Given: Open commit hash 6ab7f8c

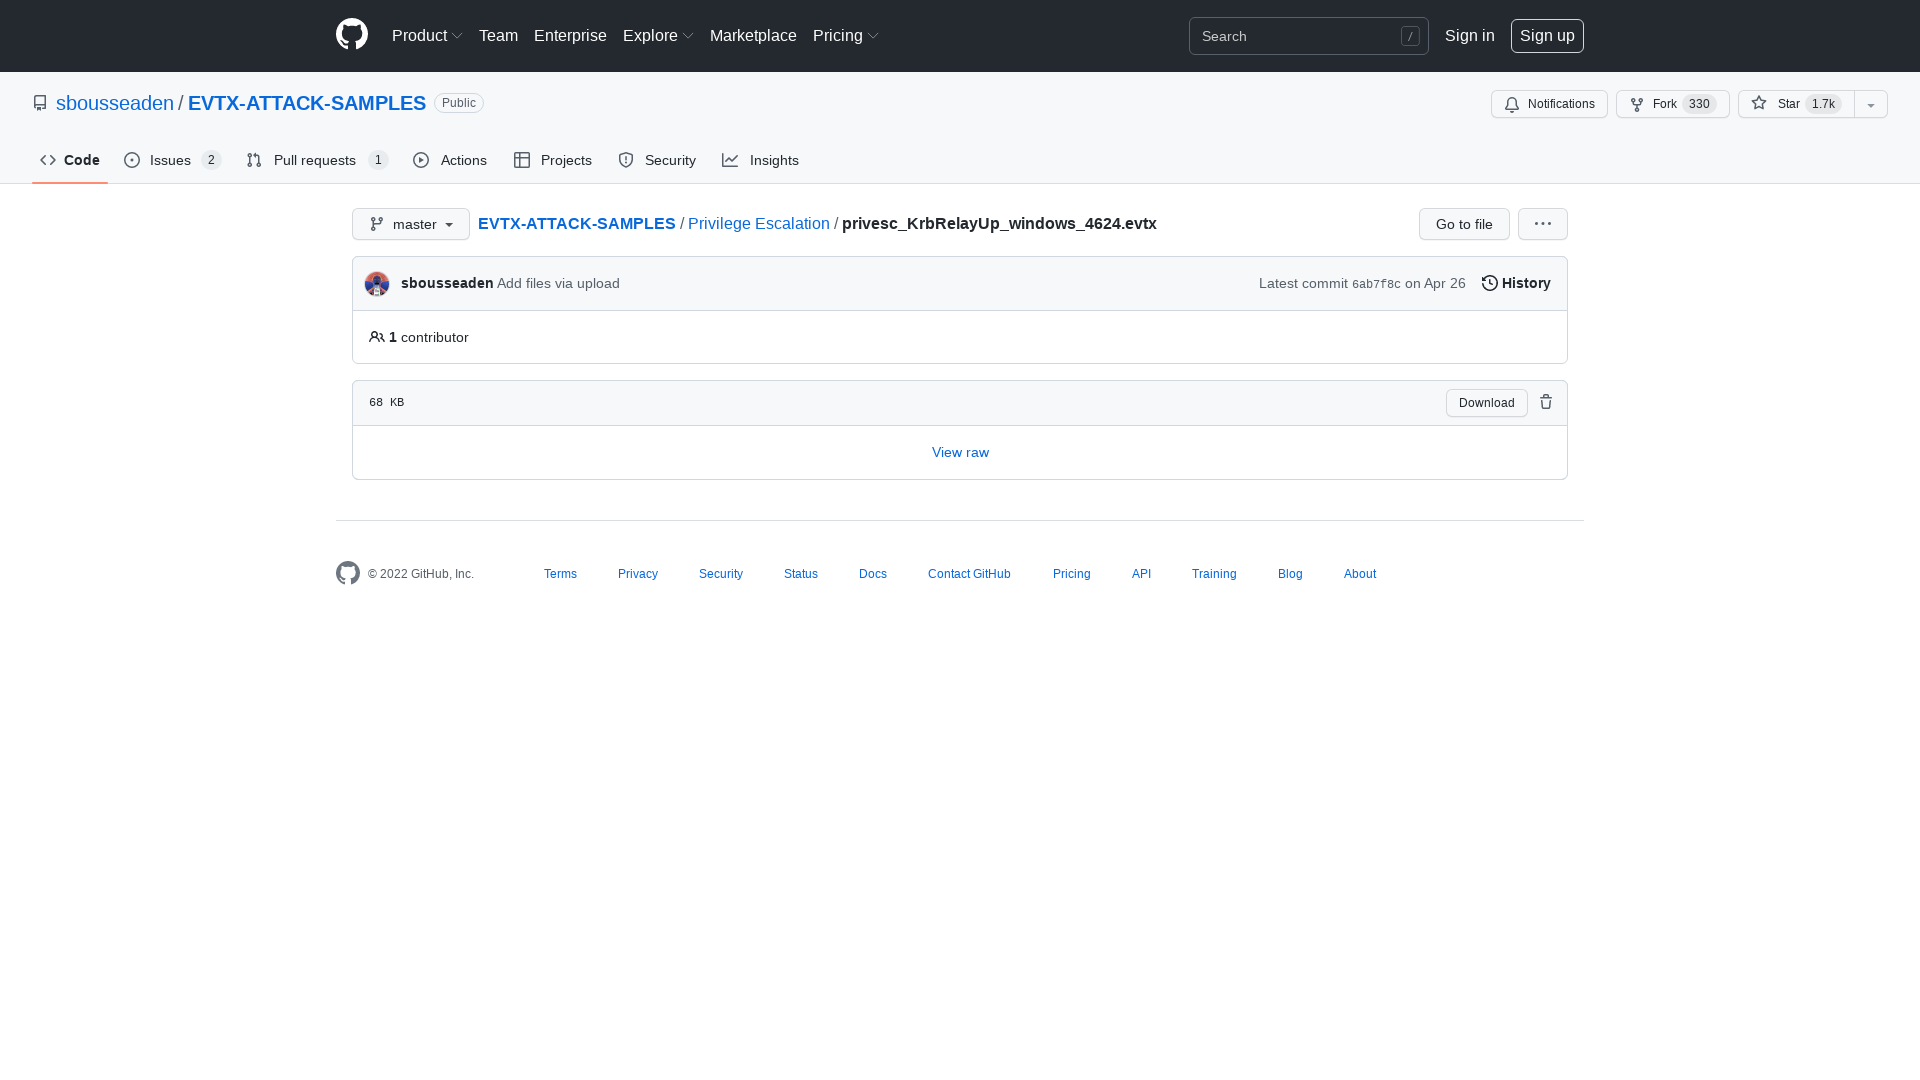Looking at the screenshot, I should (1376, 284).
